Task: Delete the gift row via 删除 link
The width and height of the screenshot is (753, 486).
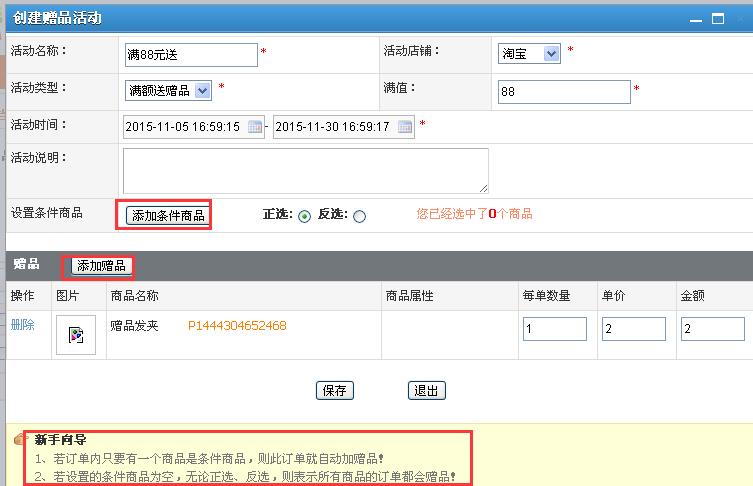Action: (22, 325)
